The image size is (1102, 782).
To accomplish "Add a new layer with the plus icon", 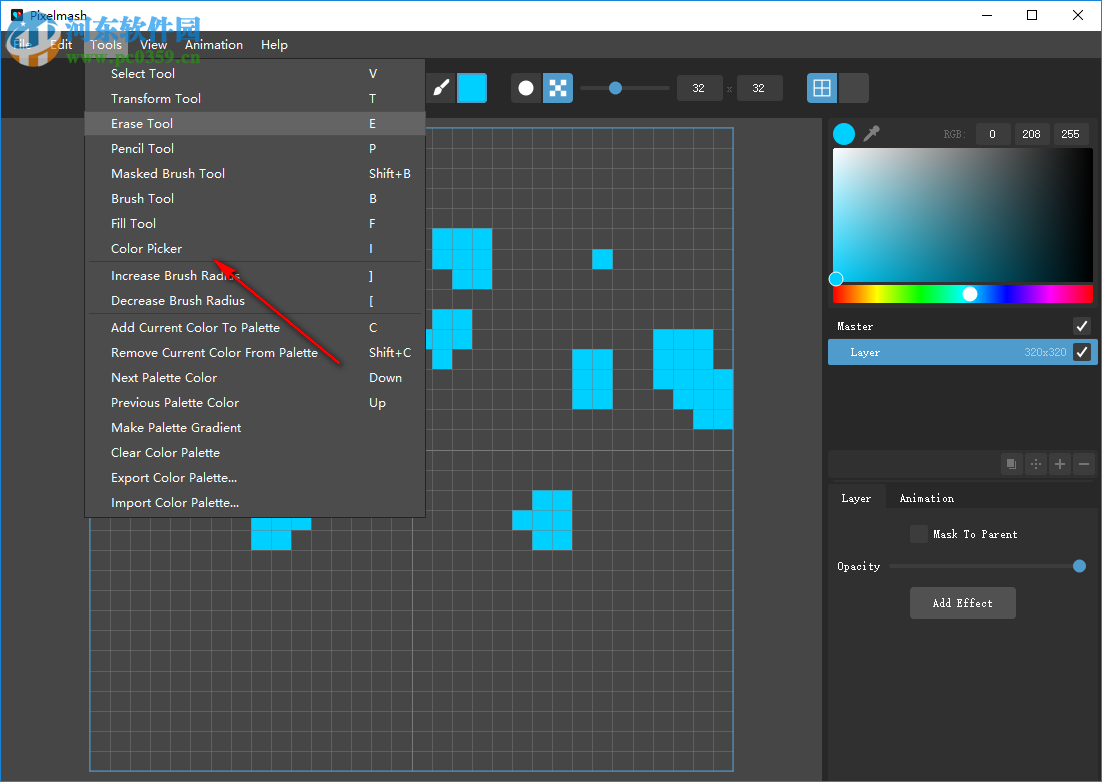I will click(x=1059, y=463).
